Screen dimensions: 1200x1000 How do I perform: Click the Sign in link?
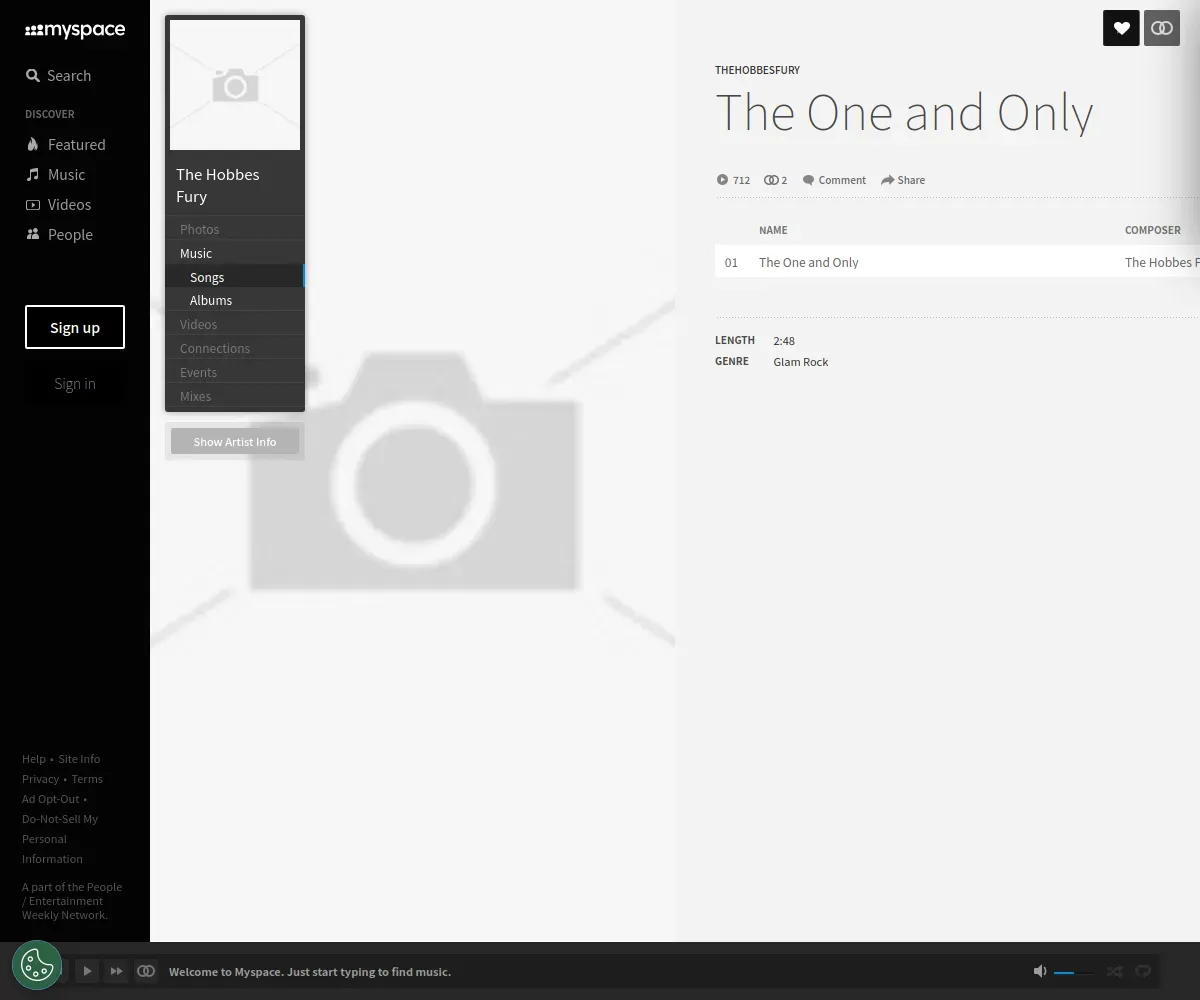[75, 384]
